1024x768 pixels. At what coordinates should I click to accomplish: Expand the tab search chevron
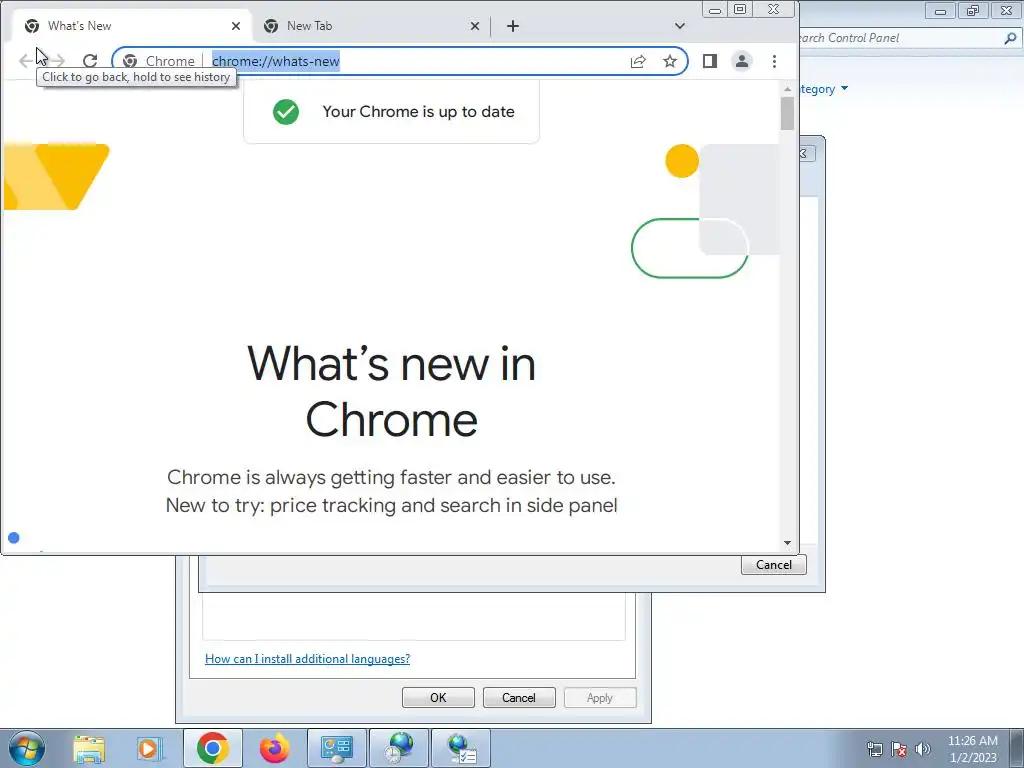[680, 26]
